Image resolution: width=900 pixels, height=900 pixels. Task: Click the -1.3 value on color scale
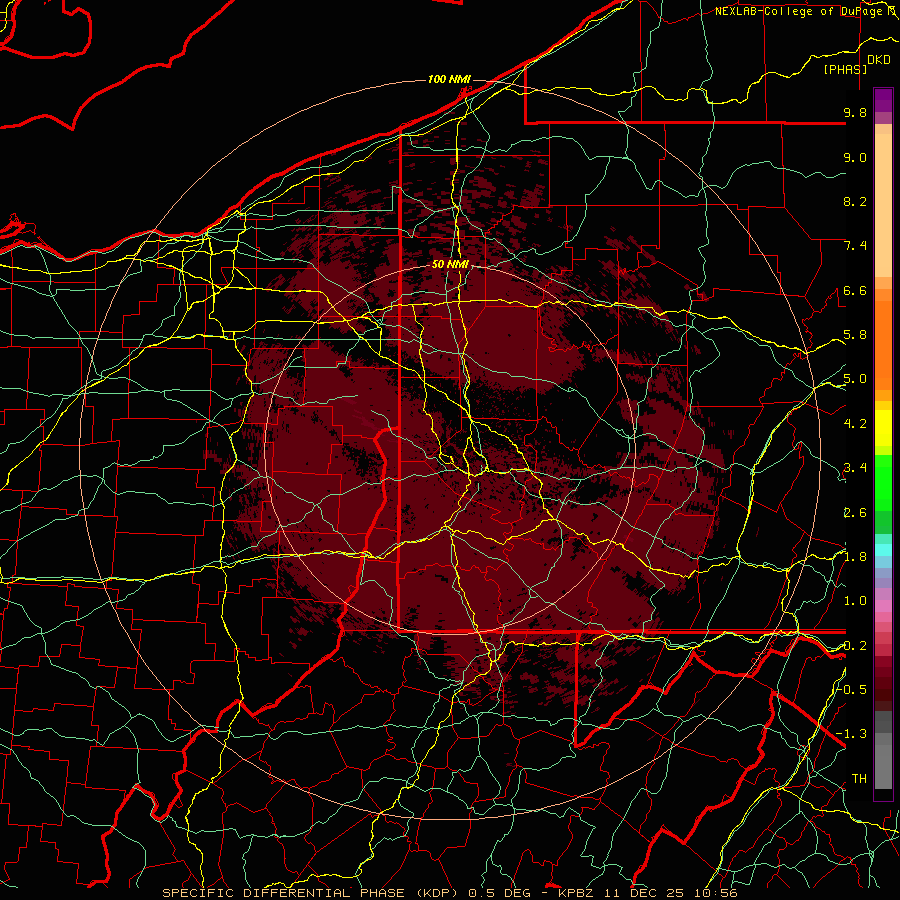(x=852, y=734)
